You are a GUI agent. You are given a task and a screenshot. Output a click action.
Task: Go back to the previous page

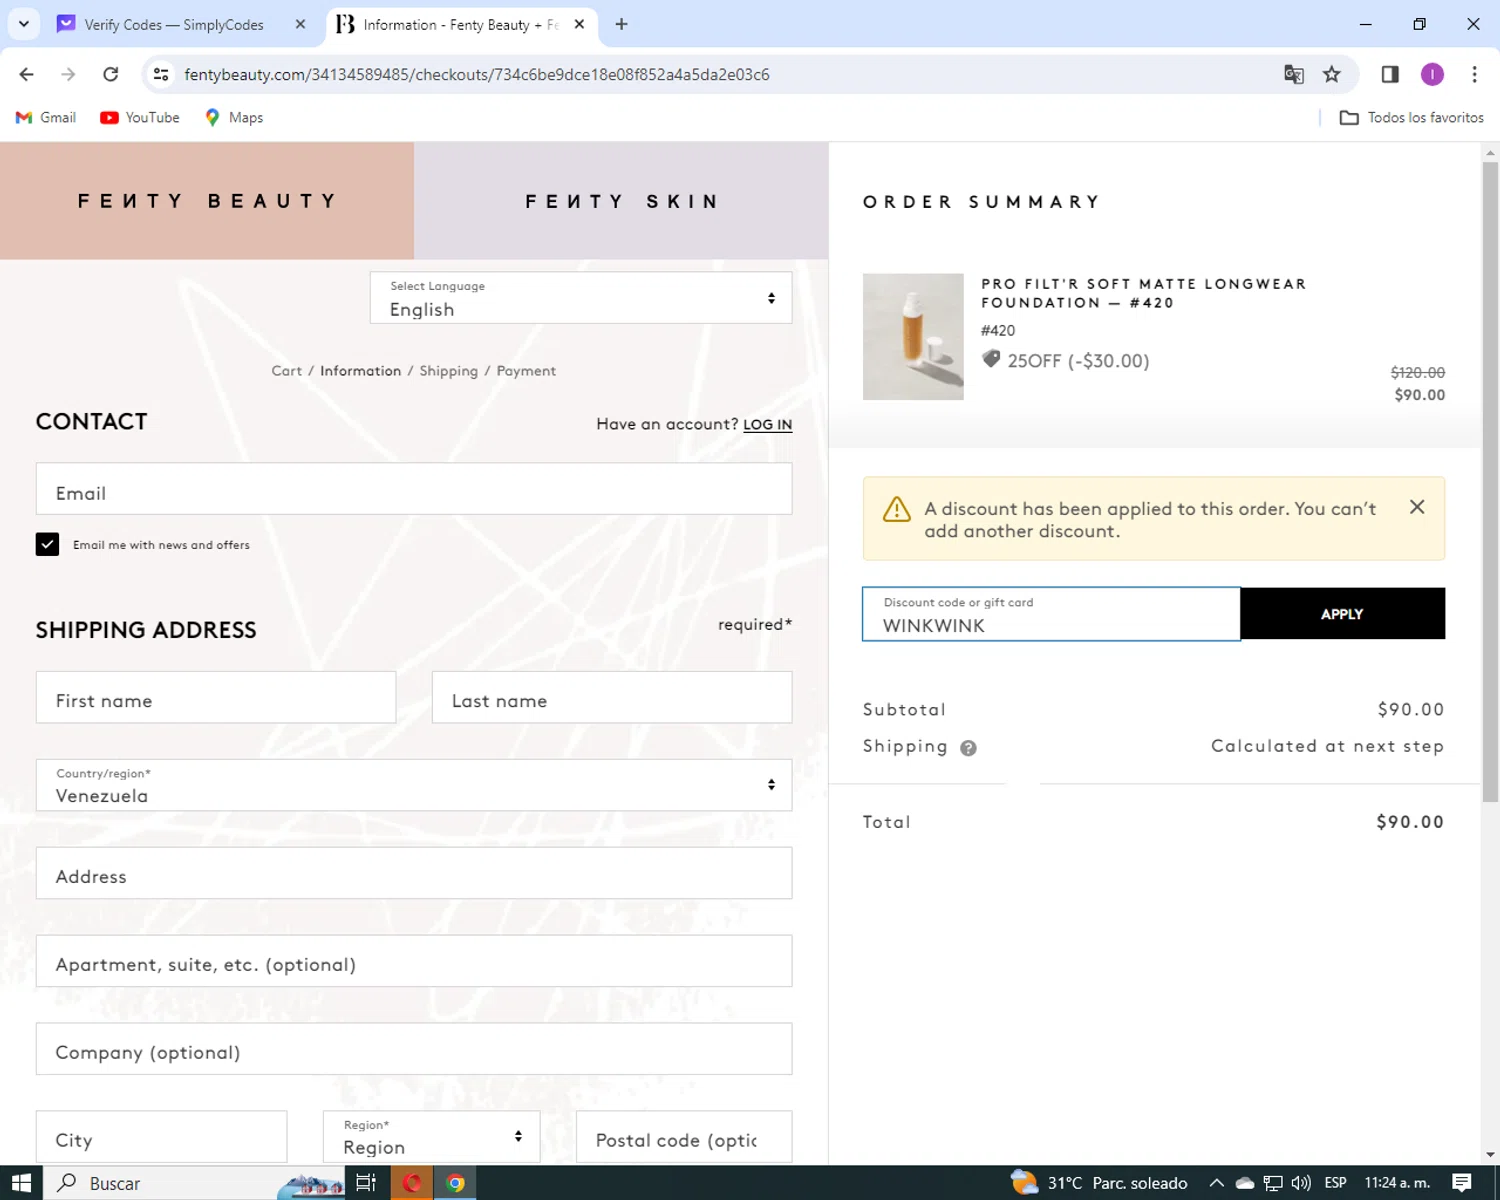click(x=27, y=74)
